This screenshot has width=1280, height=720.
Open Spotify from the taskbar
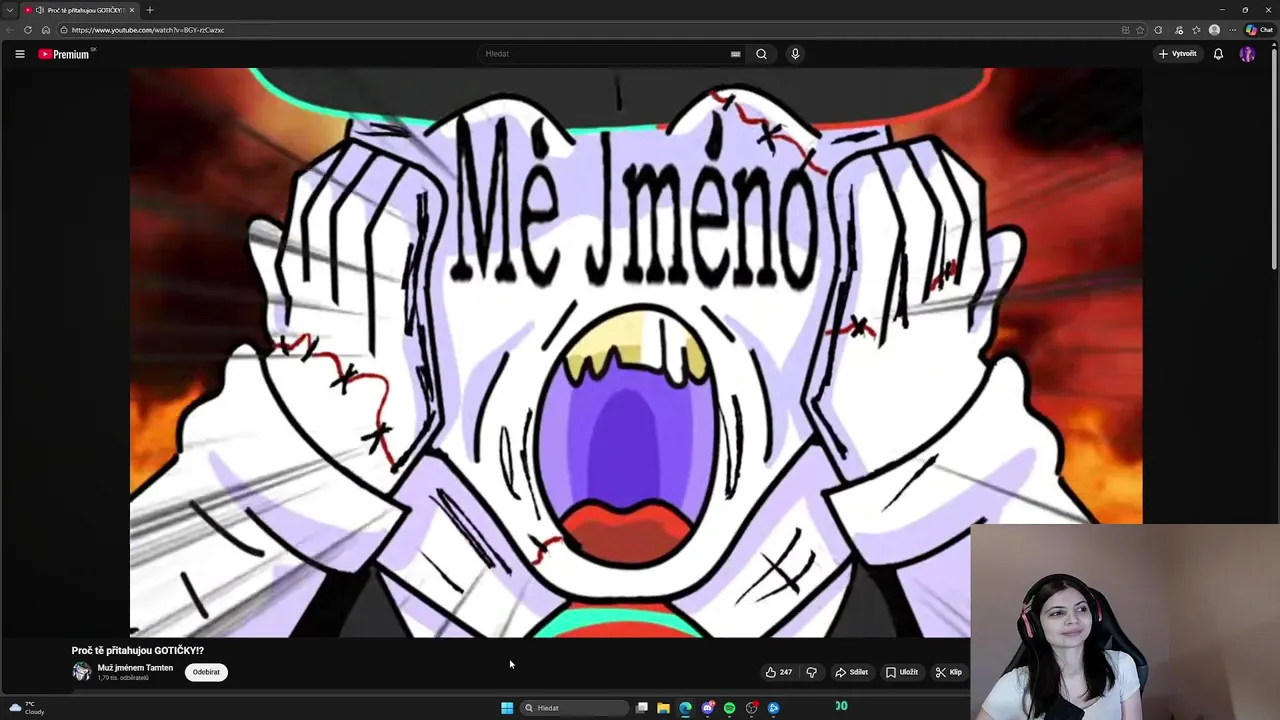[730, 708]
